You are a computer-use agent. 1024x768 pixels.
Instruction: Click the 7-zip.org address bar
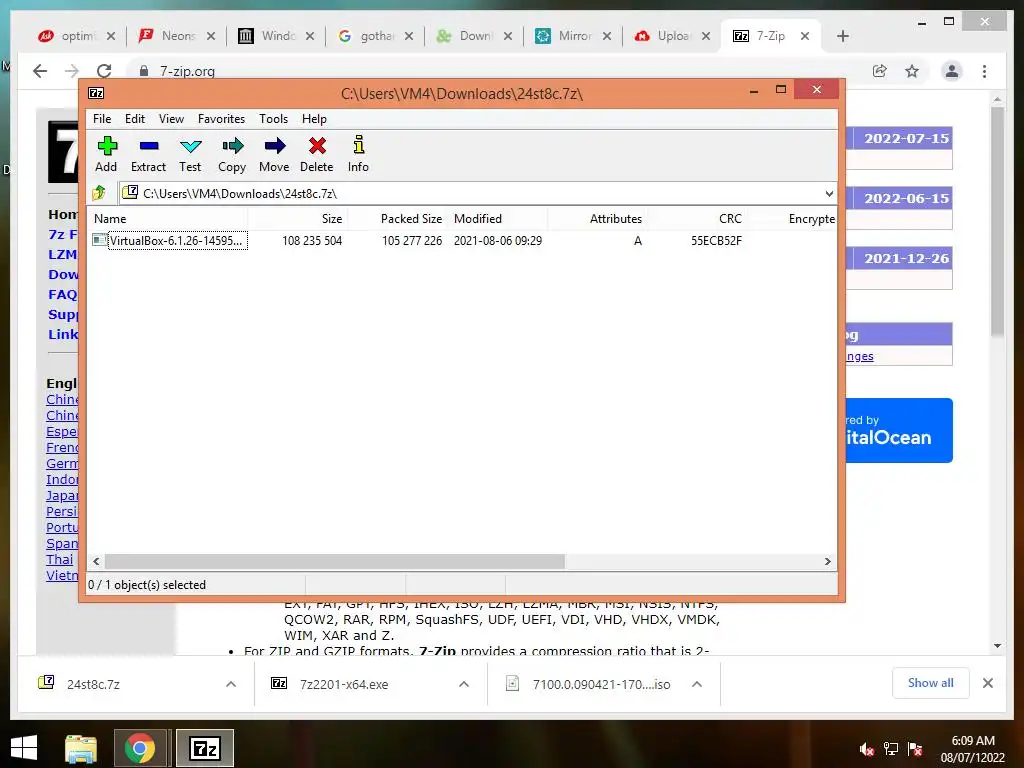(496, 71)
